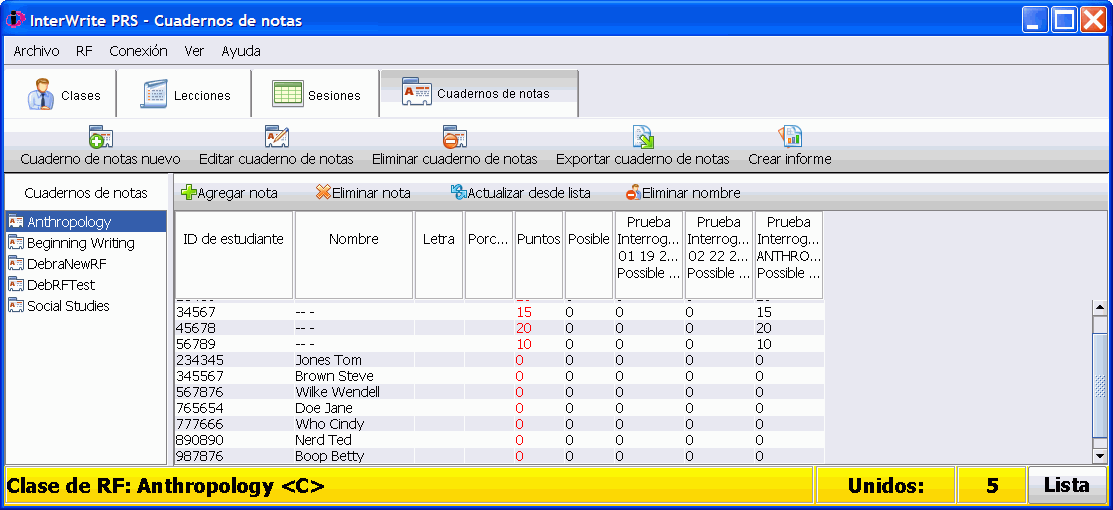1113x510 pixels.
Task: Click the table scrollbar down arrow
Action: pos(1100,455)
